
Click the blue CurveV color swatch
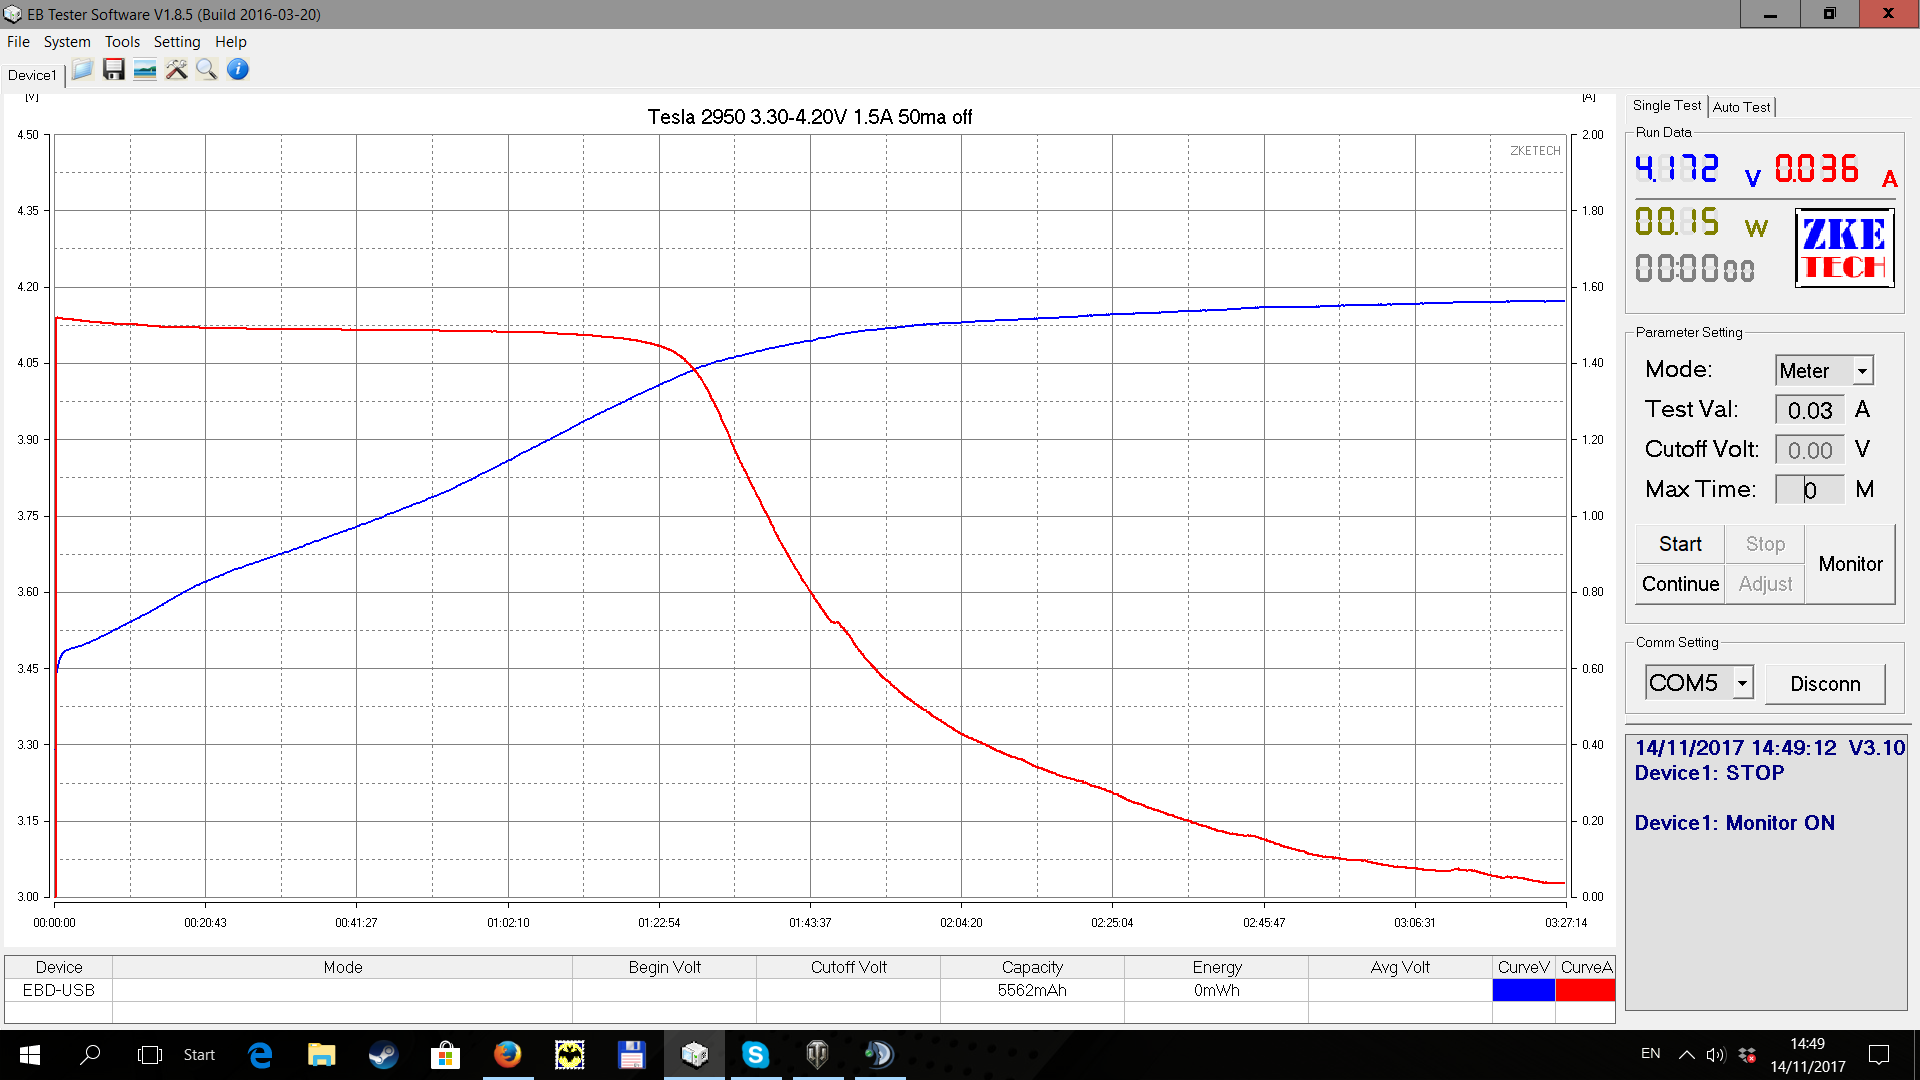pyautogui.click(x=1523, y=990)
